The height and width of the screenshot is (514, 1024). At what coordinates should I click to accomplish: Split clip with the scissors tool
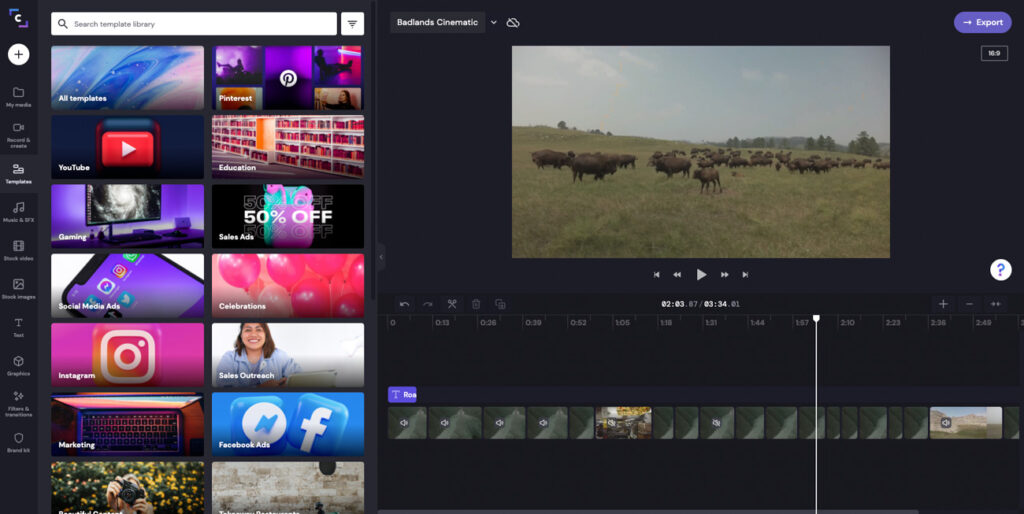[452, 304]
